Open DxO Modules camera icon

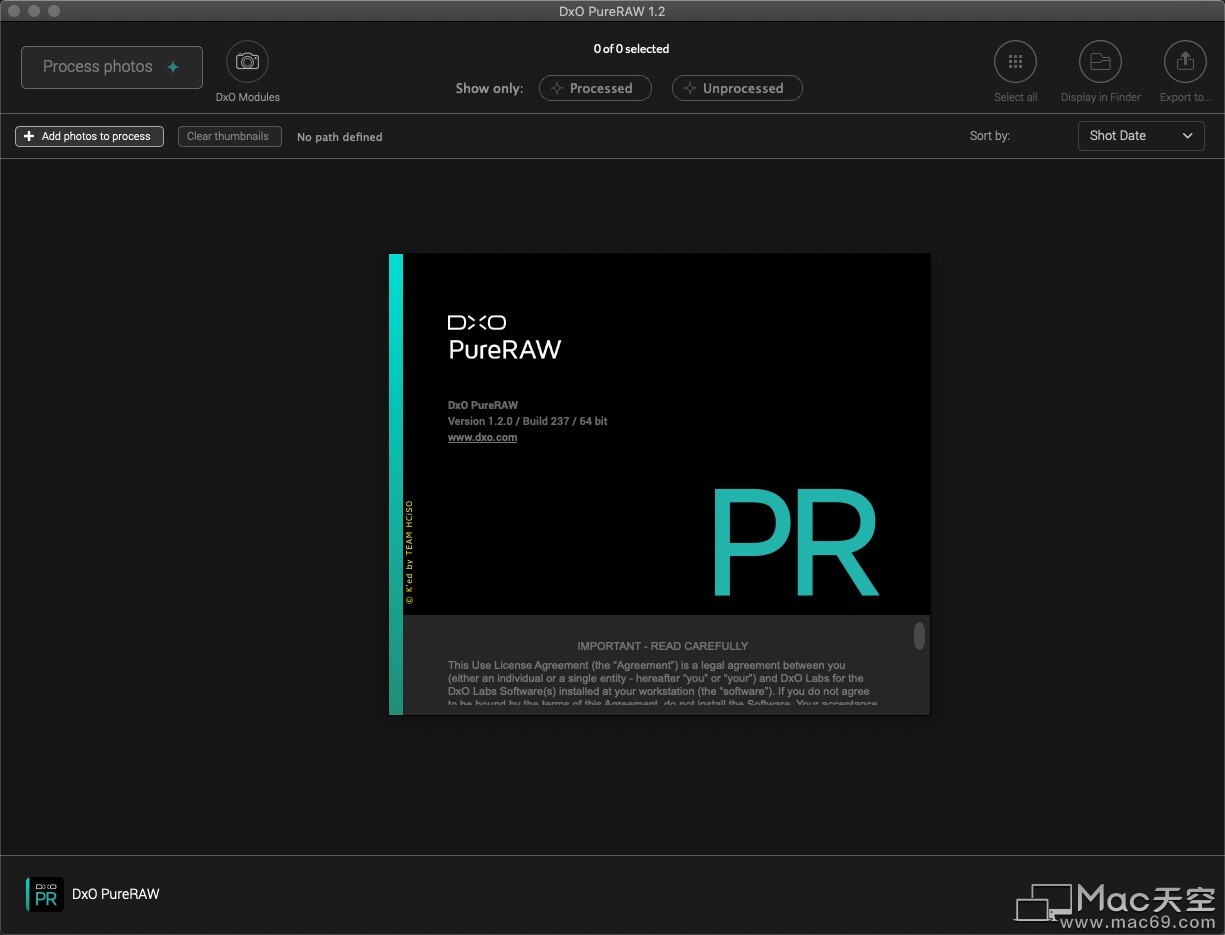[247, 62]
